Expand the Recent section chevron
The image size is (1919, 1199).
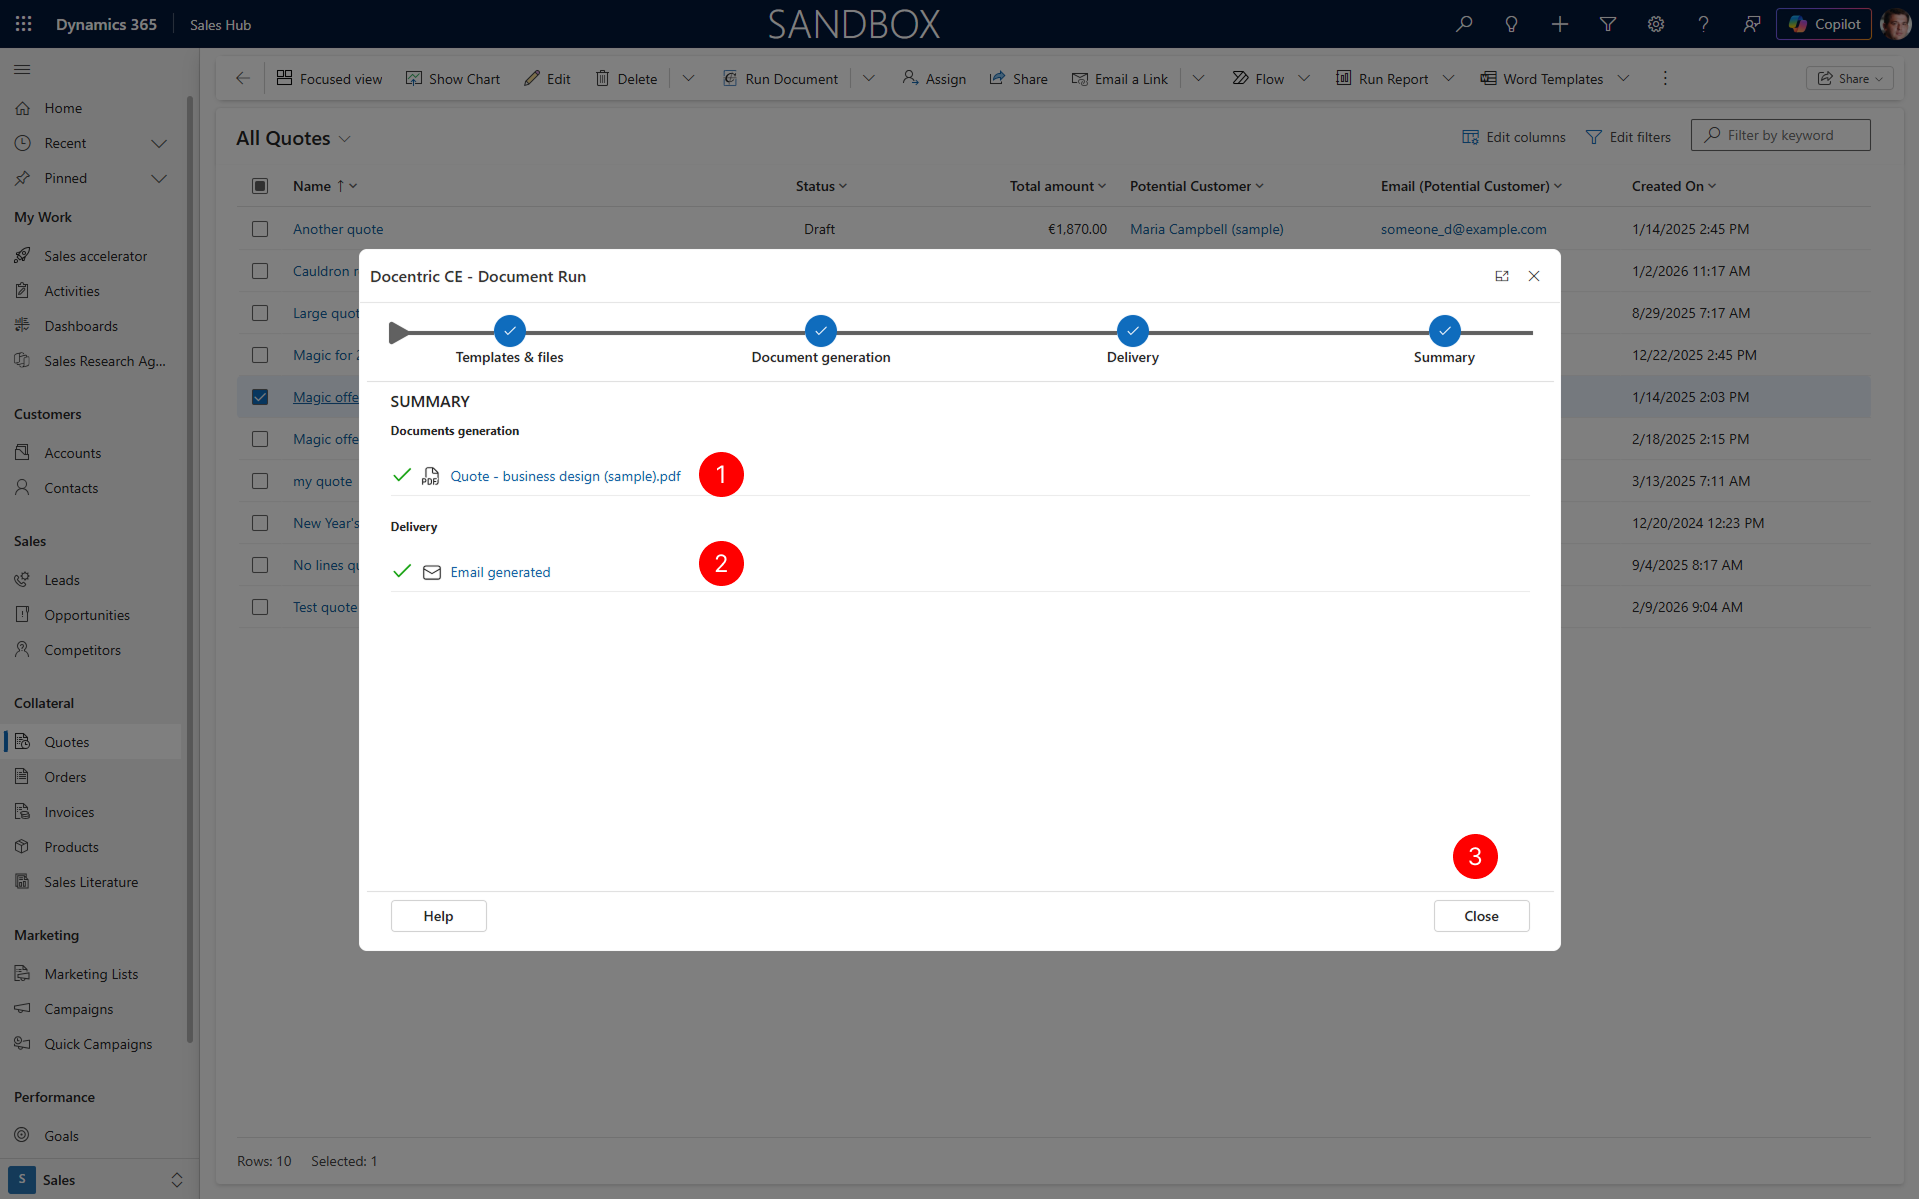158,144
